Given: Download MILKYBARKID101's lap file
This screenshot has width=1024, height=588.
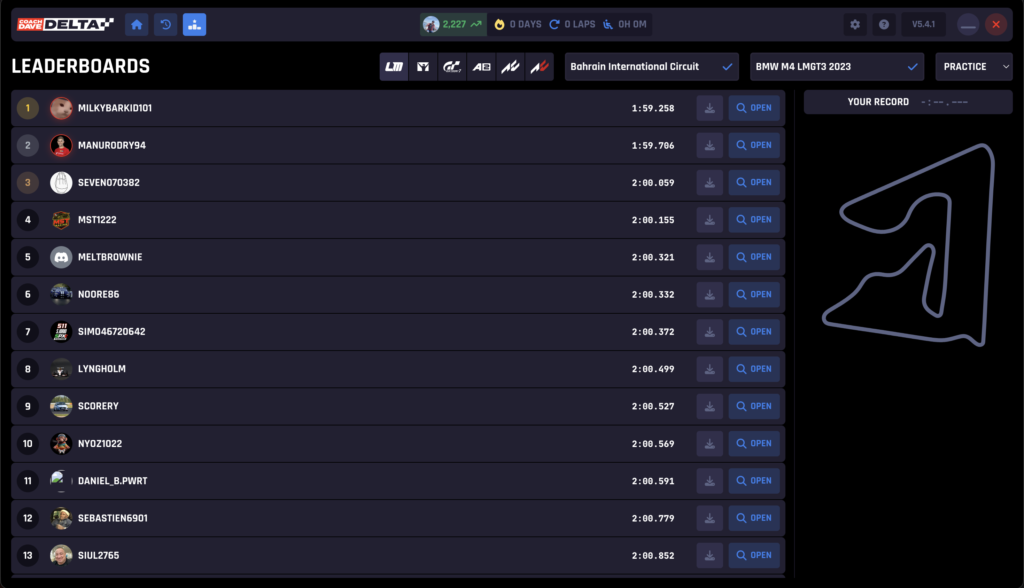Looking at the screenshot, I should tap(709, 108).
